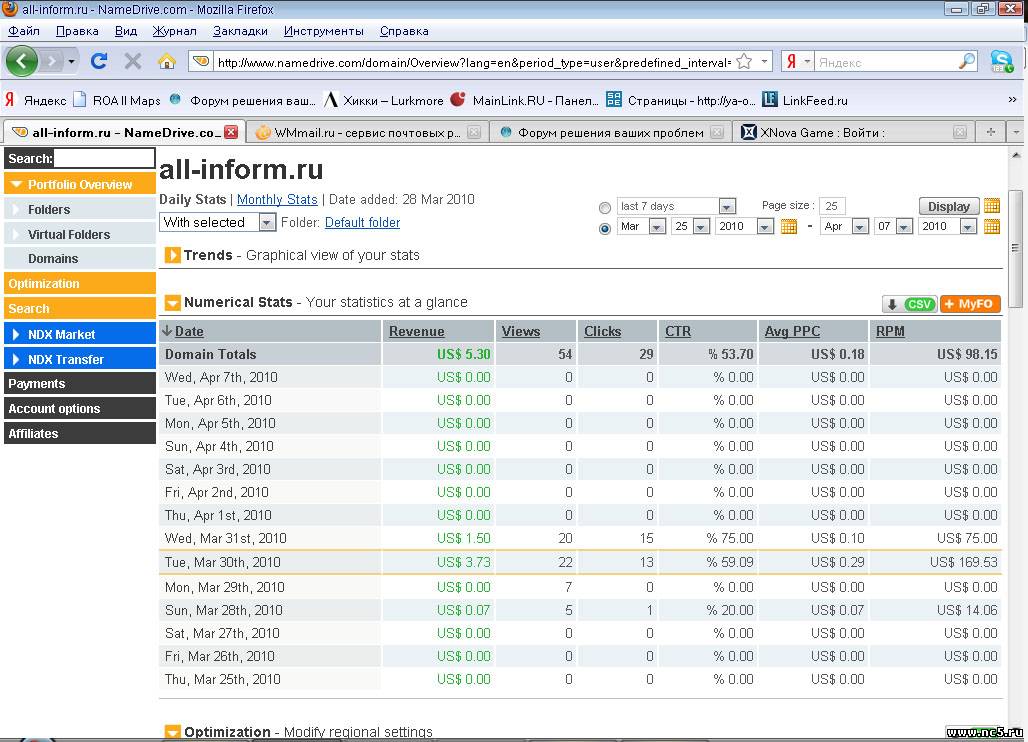Image resolution: width=1028 pixels, height=742 pixels.
Task: Open calendar picker next to end year
Action: 992,227
